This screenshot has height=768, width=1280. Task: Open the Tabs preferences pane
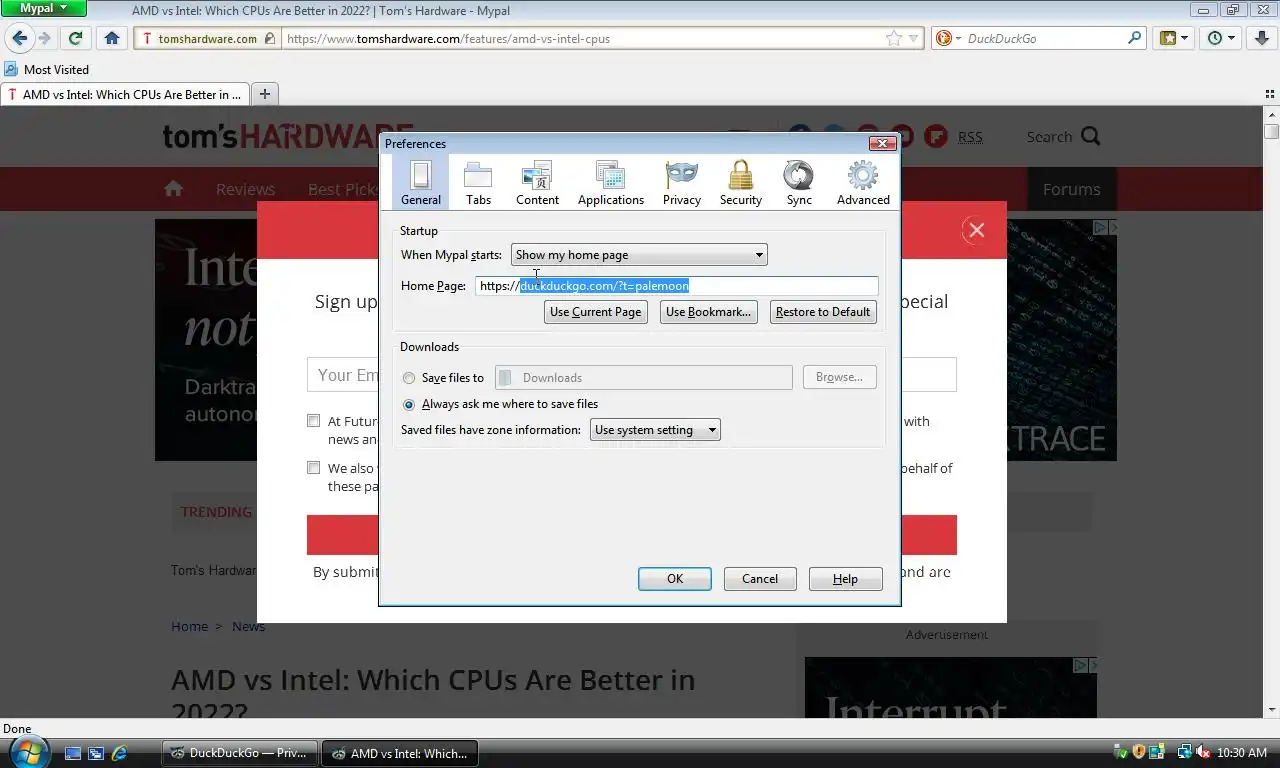coord(478,183)
